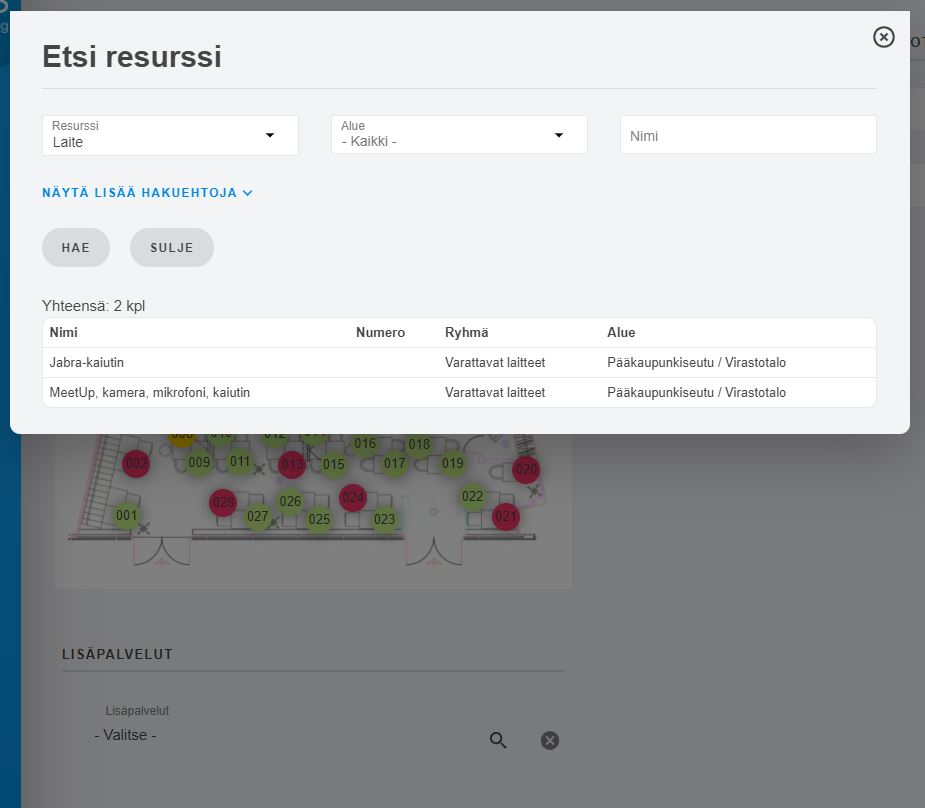The image size is (925, 808).
Task: Select red seat marker 028
Action: point(223,502)
